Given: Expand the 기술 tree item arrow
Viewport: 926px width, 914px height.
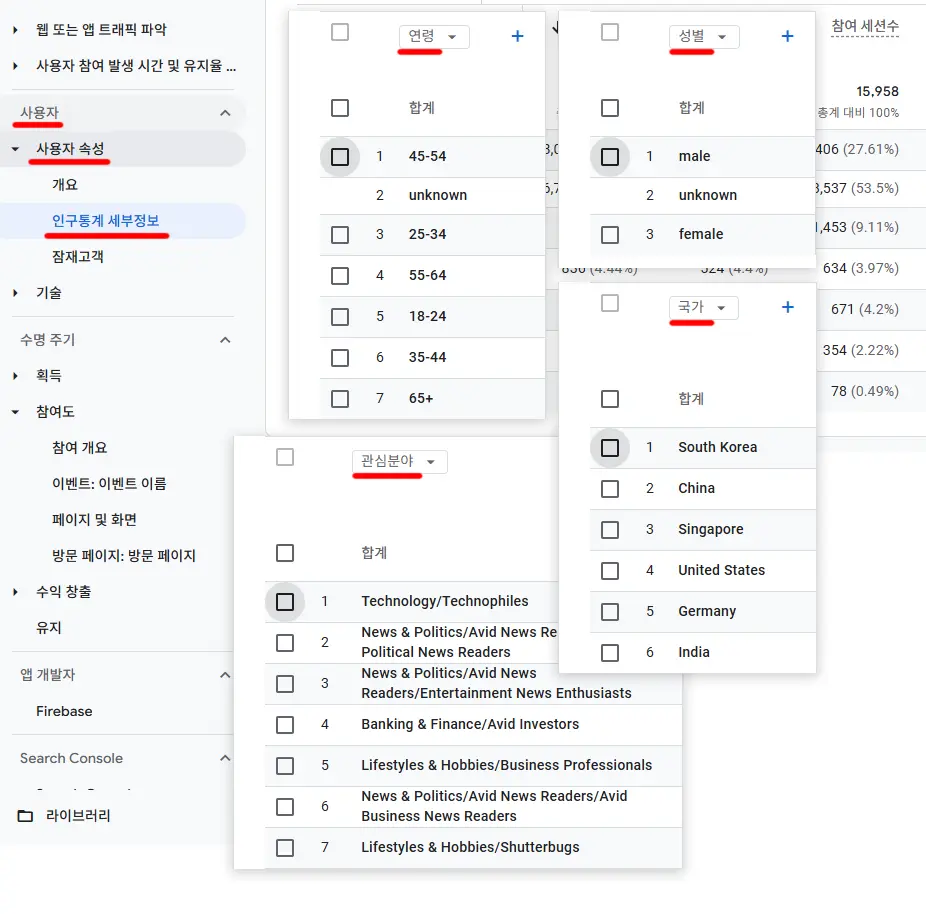Looking at the screenshot, I should (x=15, y=293).
